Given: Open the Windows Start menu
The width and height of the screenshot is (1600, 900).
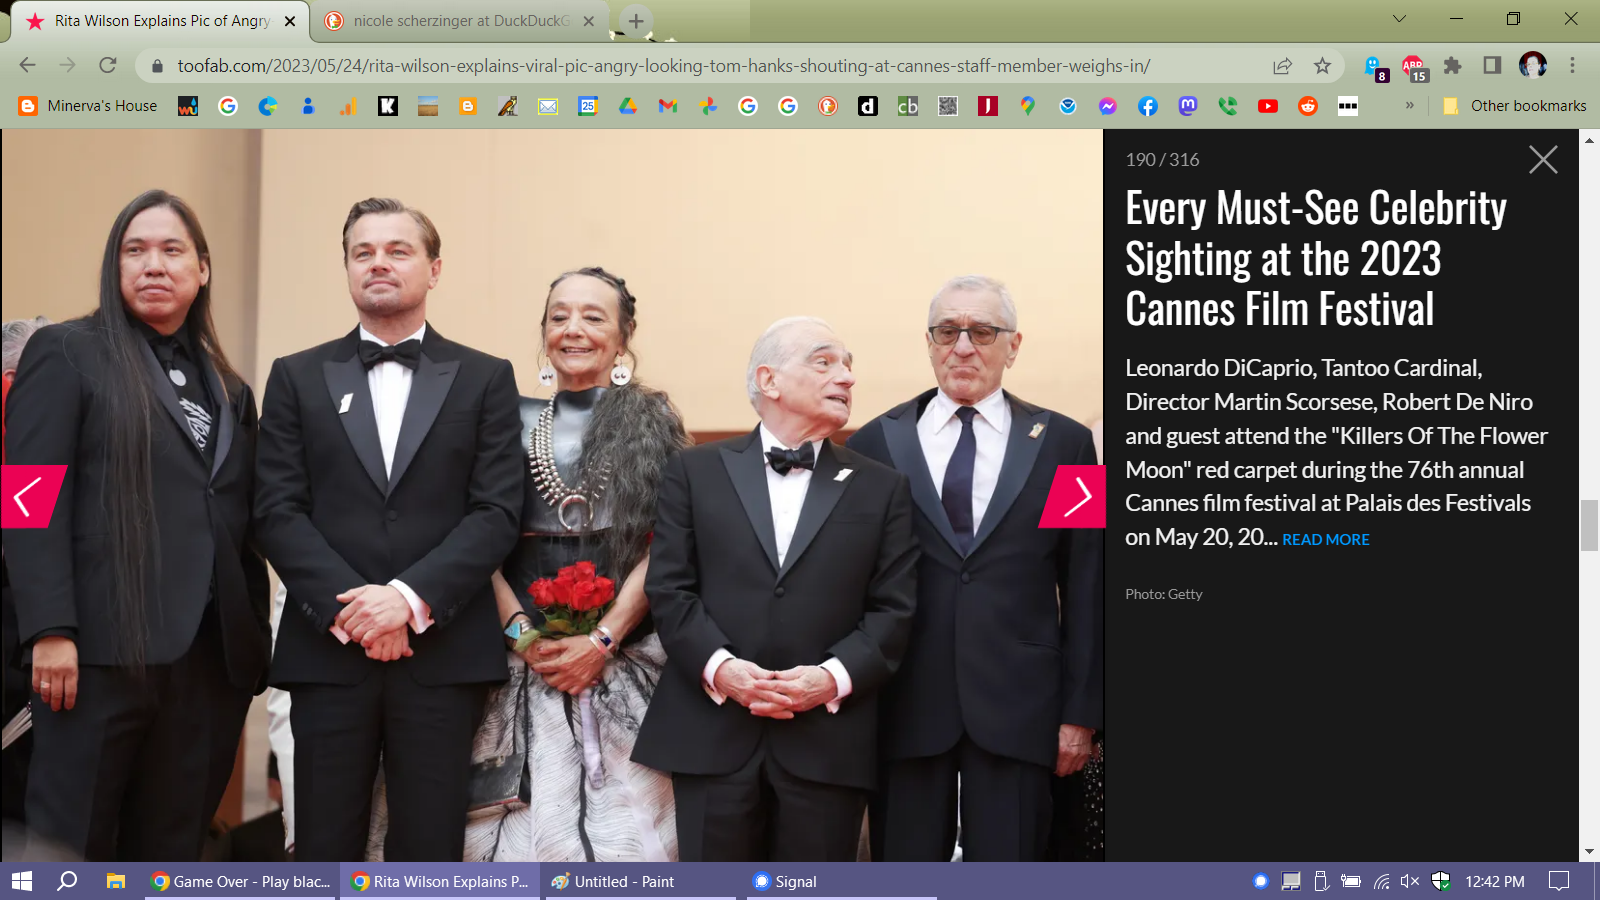Looking at the screenshot, I should 22,881.
